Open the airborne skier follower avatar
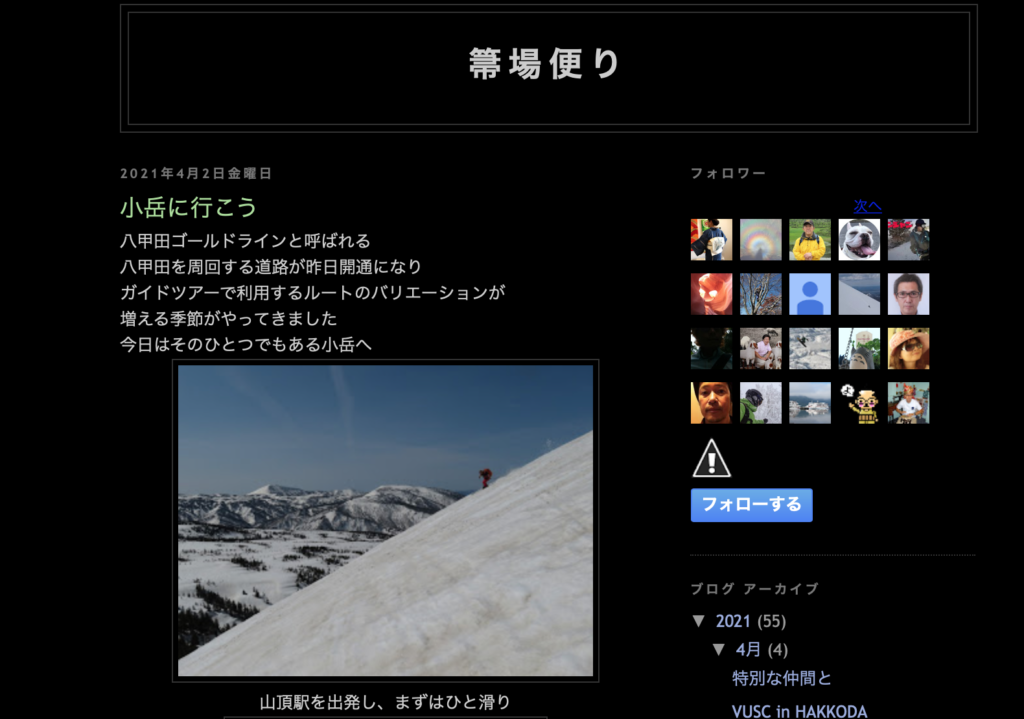This screenshot has height=719, width=1024. click(x=810, y=349)
